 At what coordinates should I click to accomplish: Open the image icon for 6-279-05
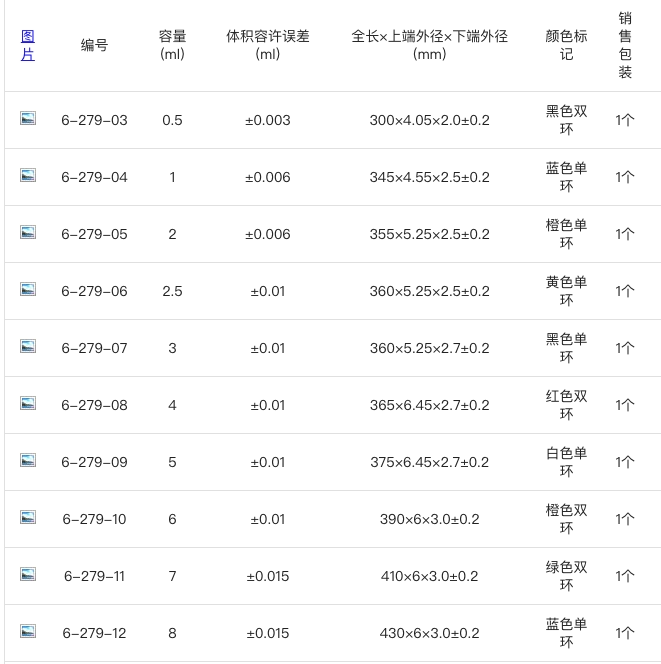tap(28, 232)
